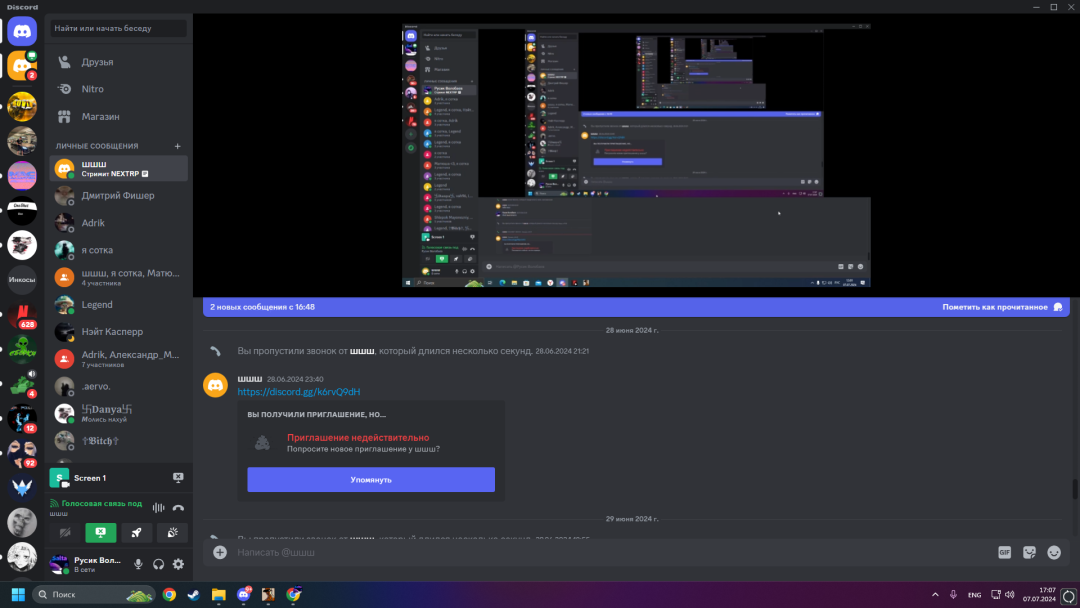Open the Friends tab
This screenshot has height=608, width=1080.
pos(118,62)
